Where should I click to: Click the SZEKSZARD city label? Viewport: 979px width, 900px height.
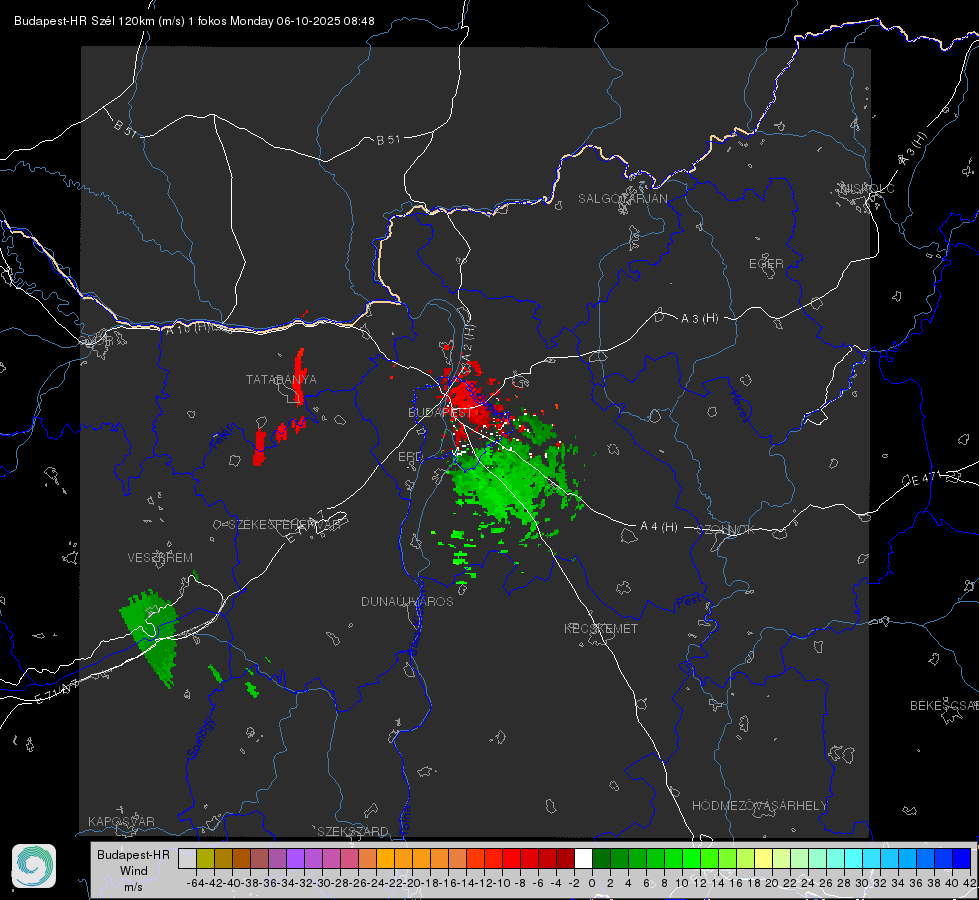point(353,831)
